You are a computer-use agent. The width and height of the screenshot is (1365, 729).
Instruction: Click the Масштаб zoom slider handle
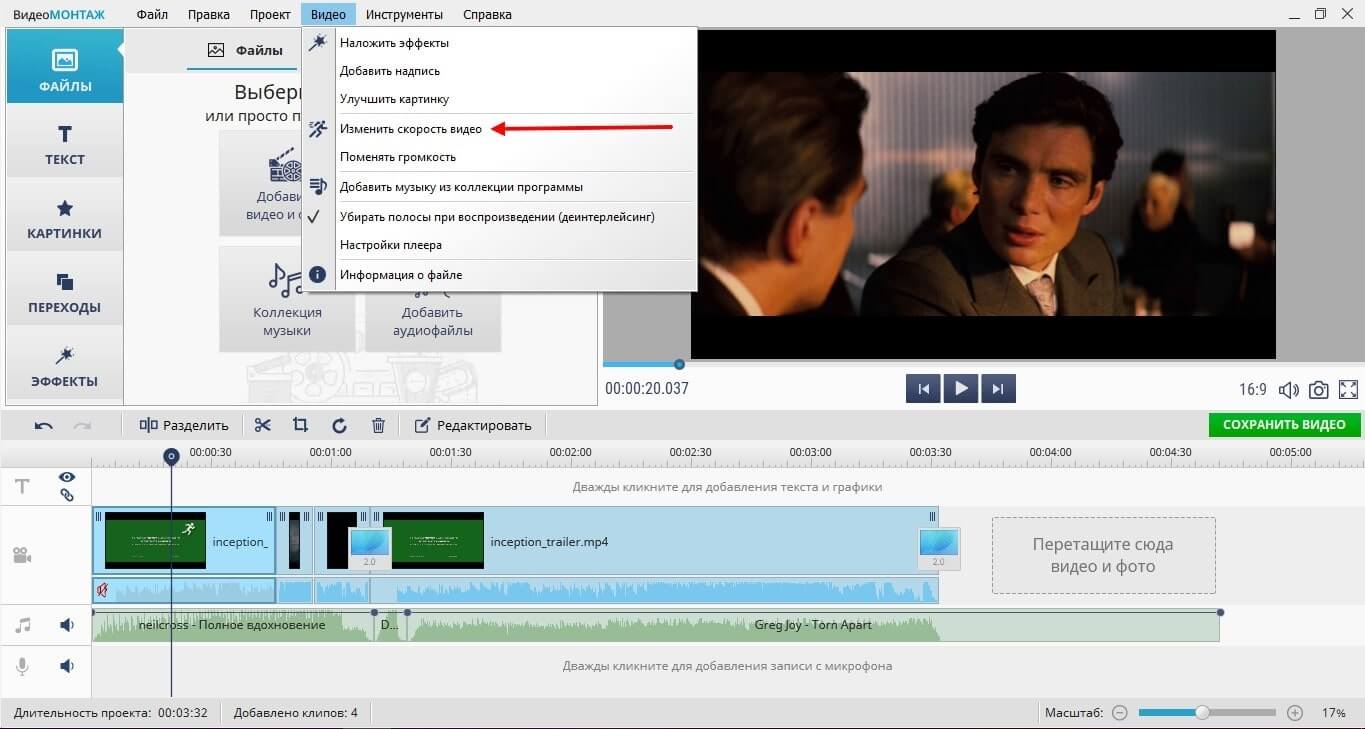[x=1202, y=713]
